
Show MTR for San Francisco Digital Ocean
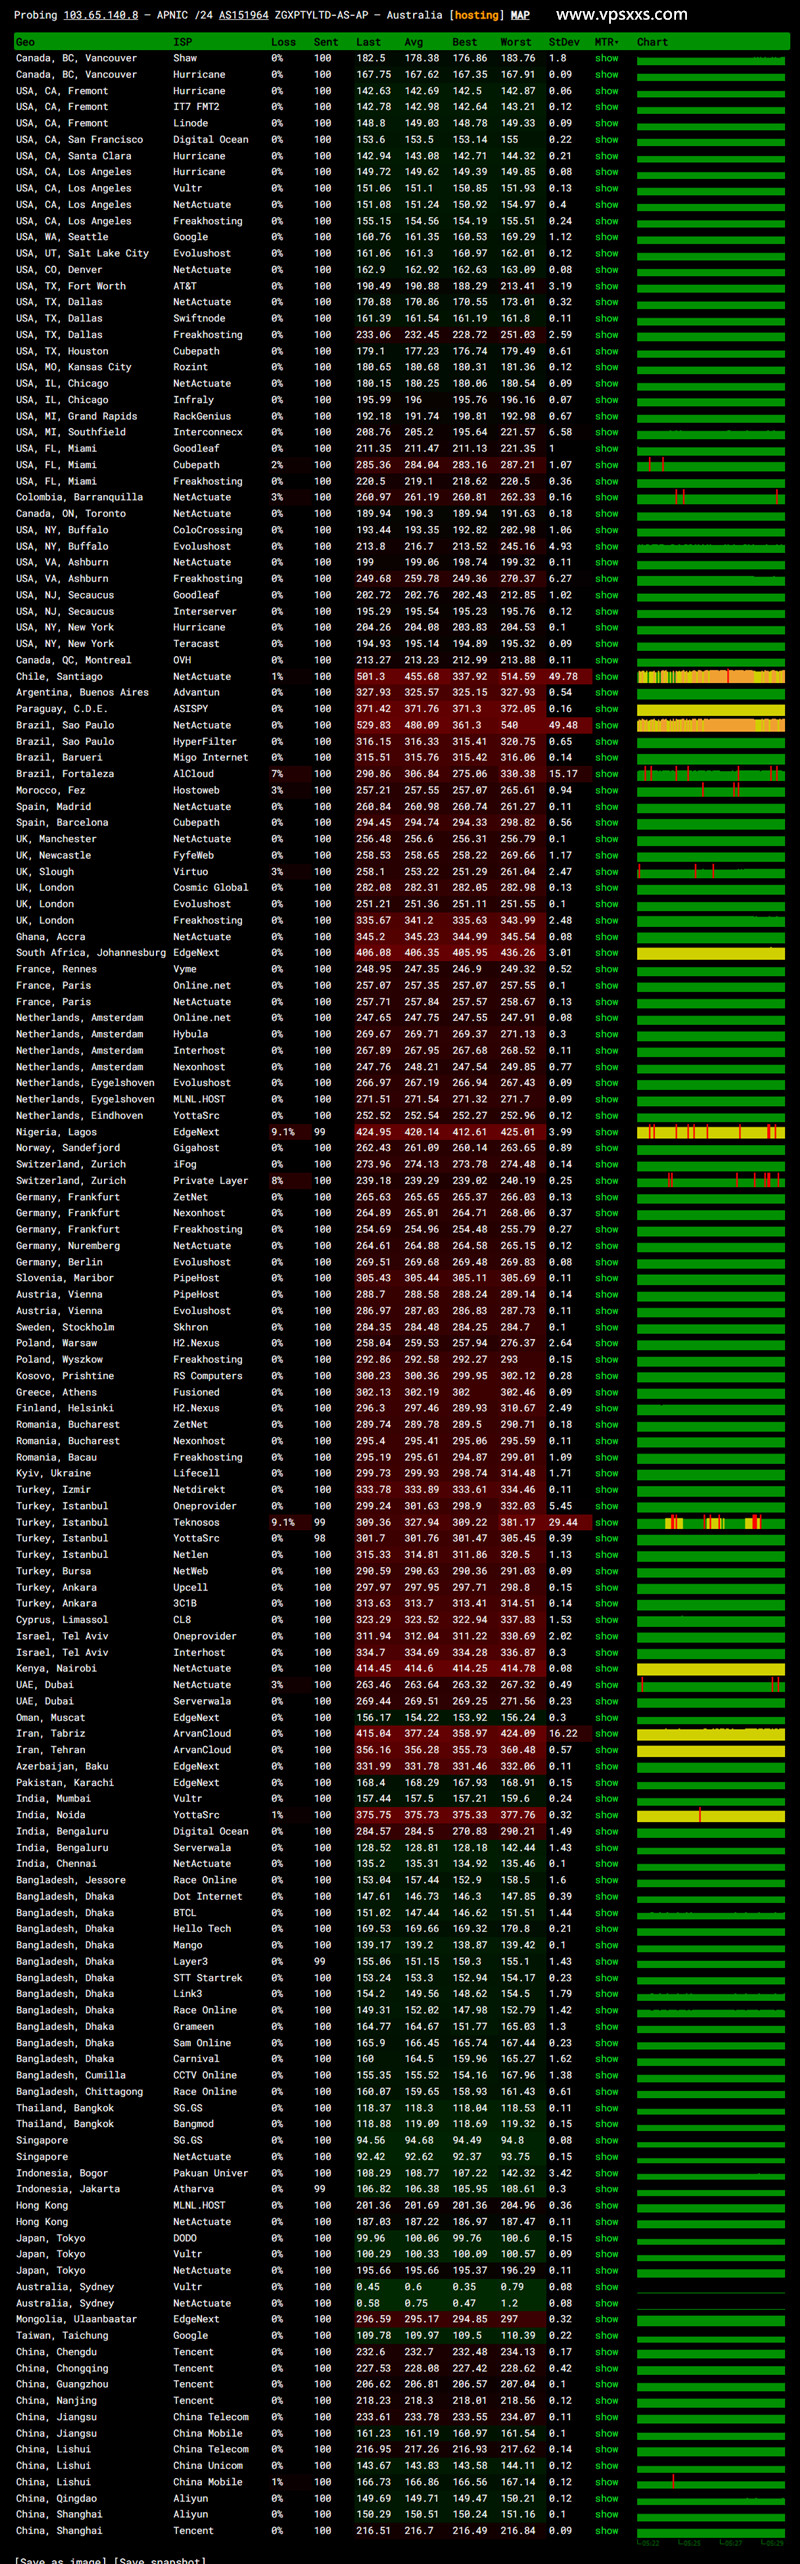coord(606,139)
